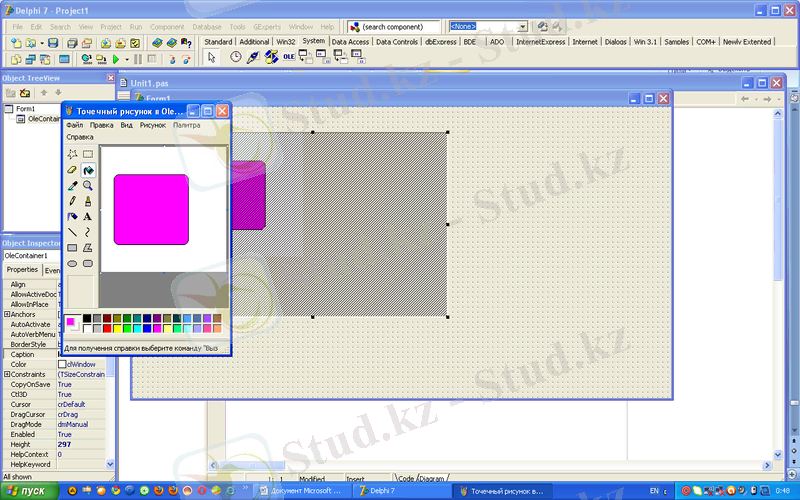The width and height of the screenshot is (800, 500).
Task: Select the Rounded Rectangle shape tool
Action: coord(88,264)
